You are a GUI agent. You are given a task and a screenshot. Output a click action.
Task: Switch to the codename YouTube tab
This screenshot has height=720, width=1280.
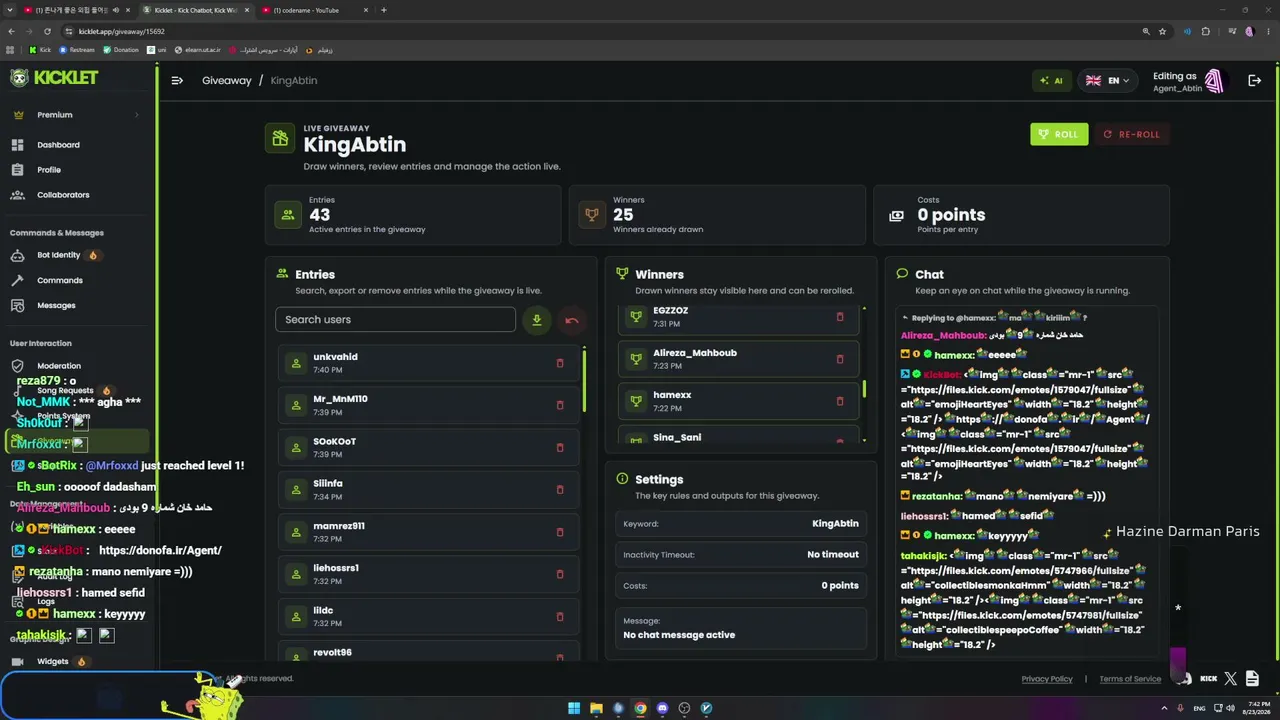click(x=315, y=10)
